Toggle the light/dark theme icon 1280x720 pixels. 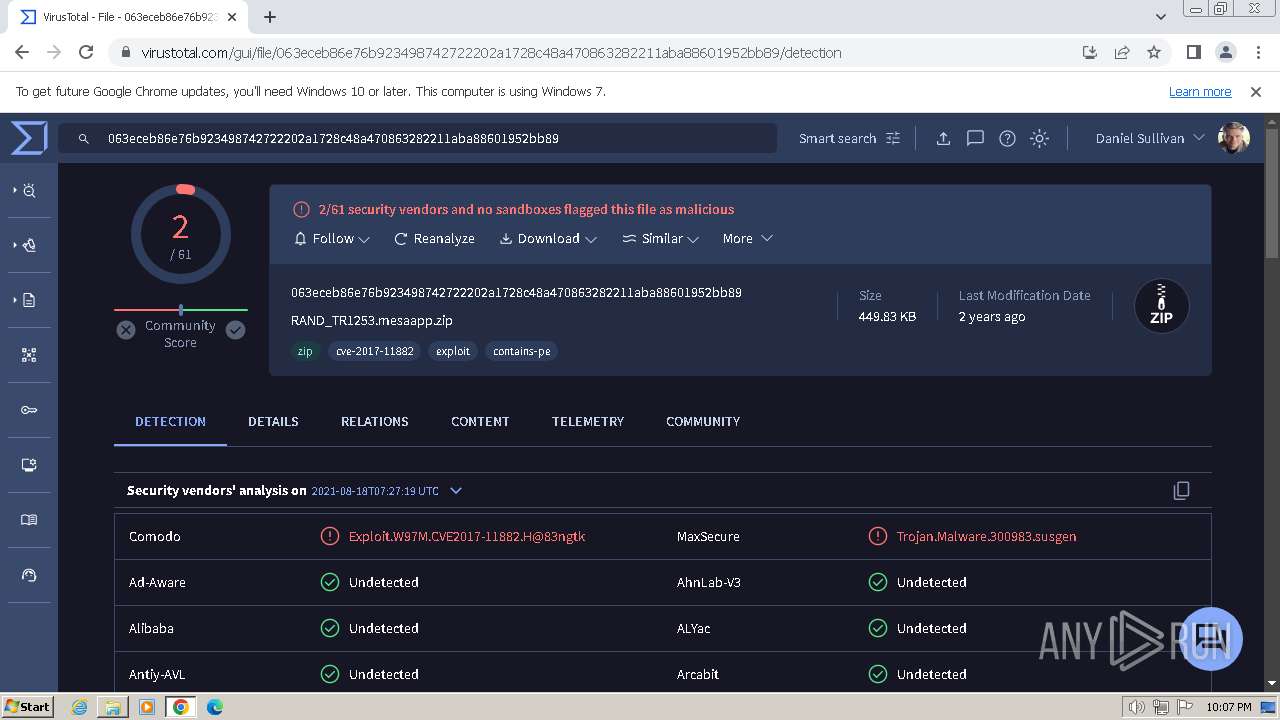[1039, 139]
